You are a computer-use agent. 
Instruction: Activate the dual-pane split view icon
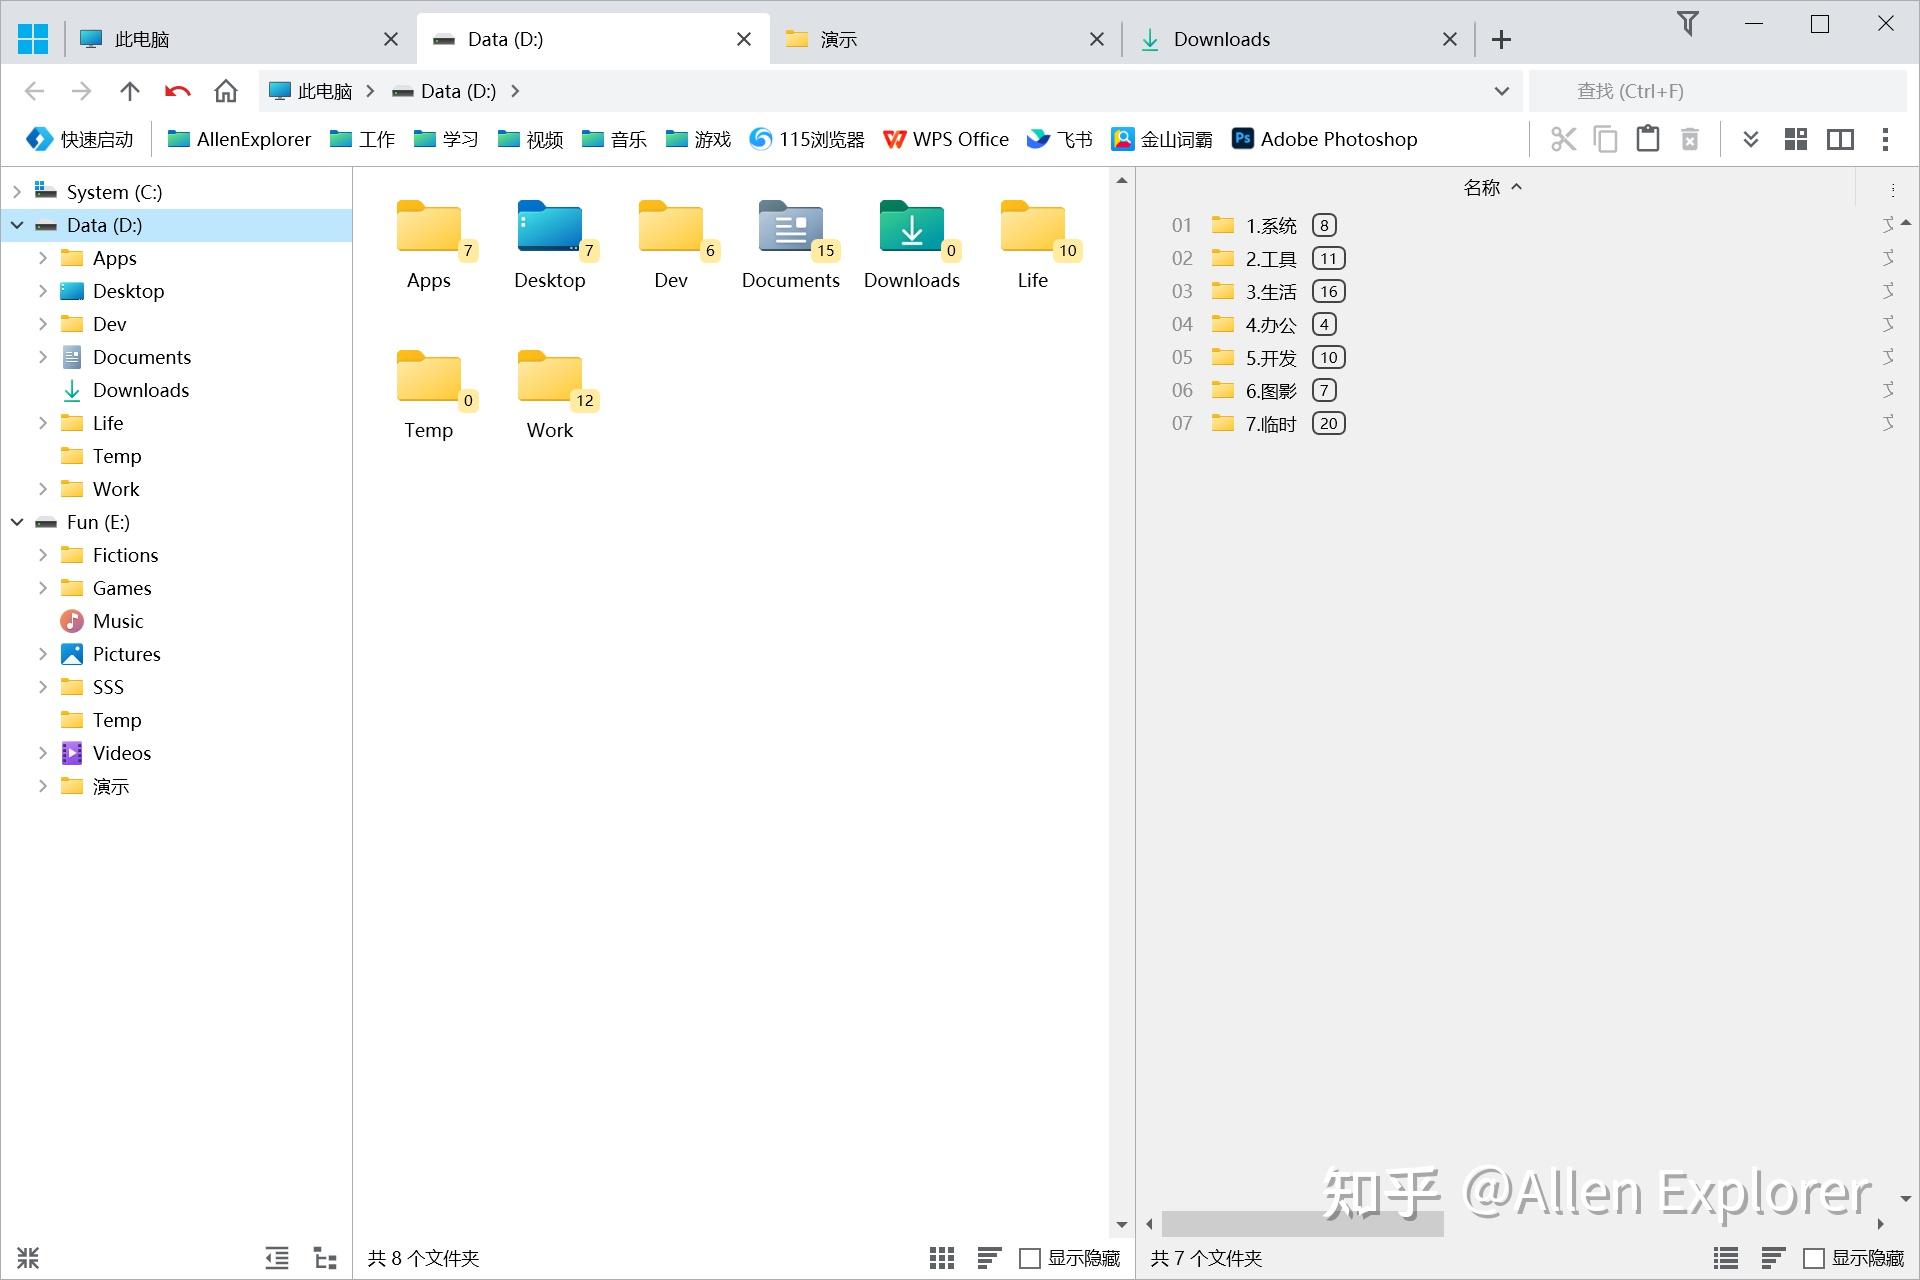tap(1840, 139)
